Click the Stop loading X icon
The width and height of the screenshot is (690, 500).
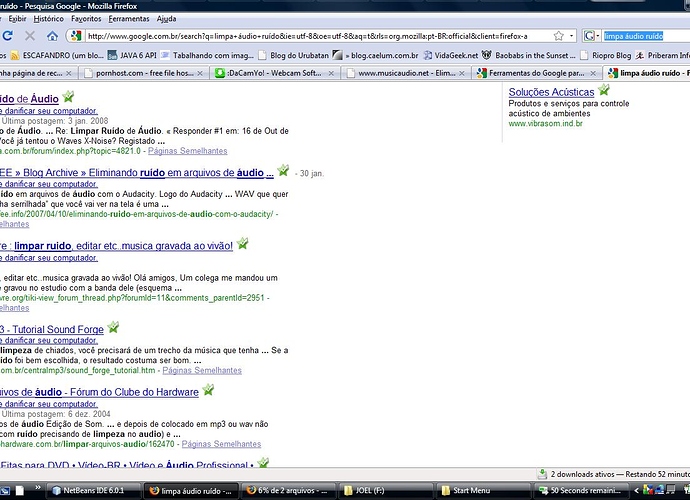click(x=30, y=36)
